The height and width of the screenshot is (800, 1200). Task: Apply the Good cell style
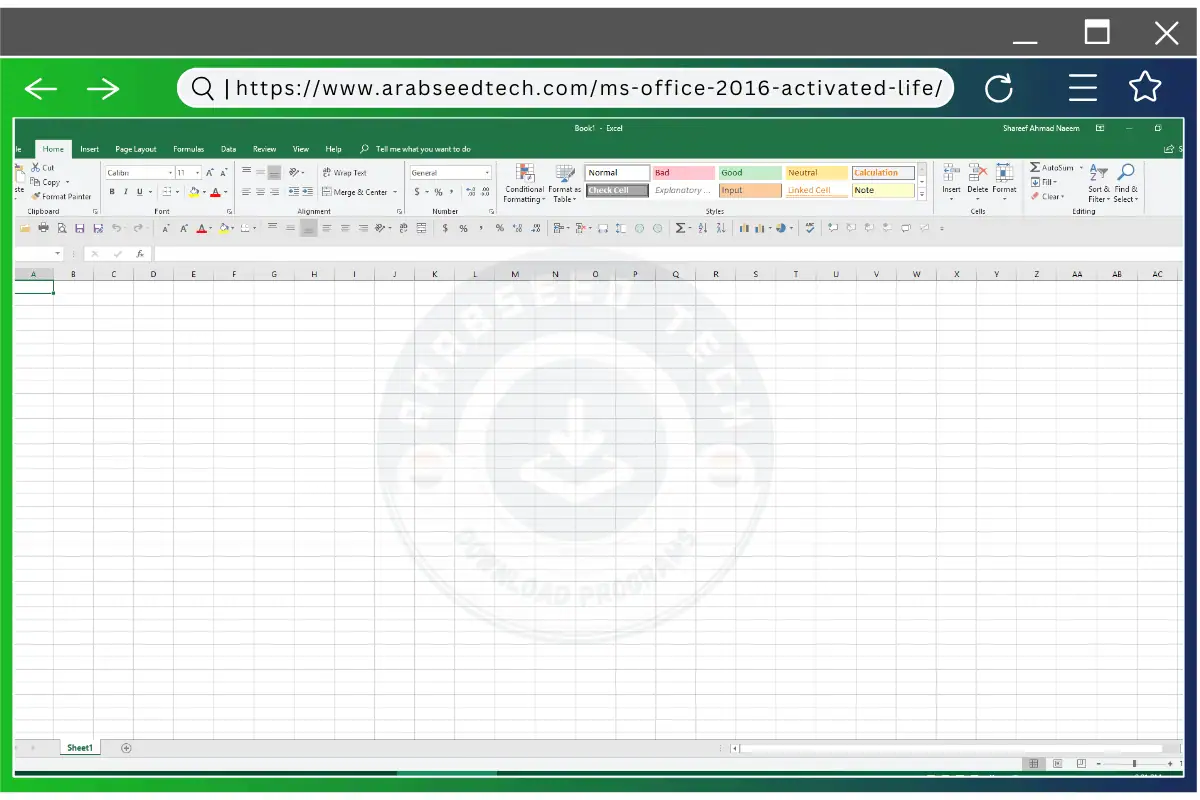748,171
